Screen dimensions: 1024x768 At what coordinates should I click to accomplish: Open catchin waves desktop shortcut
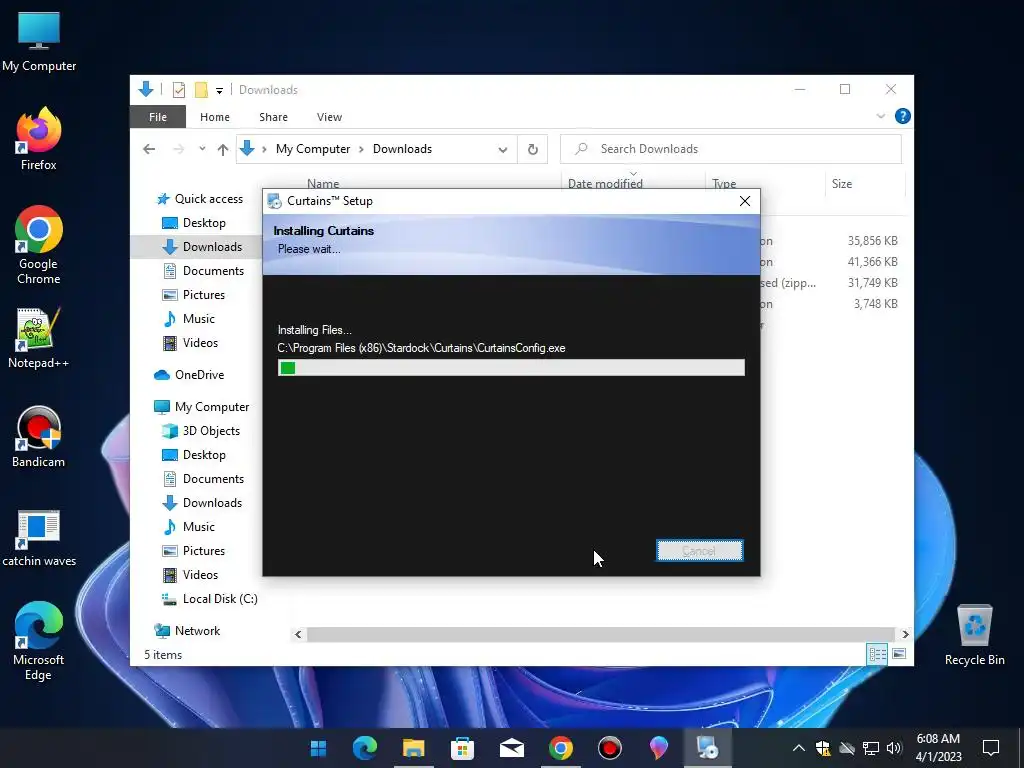pyautogui.click(x=39, y=537)
